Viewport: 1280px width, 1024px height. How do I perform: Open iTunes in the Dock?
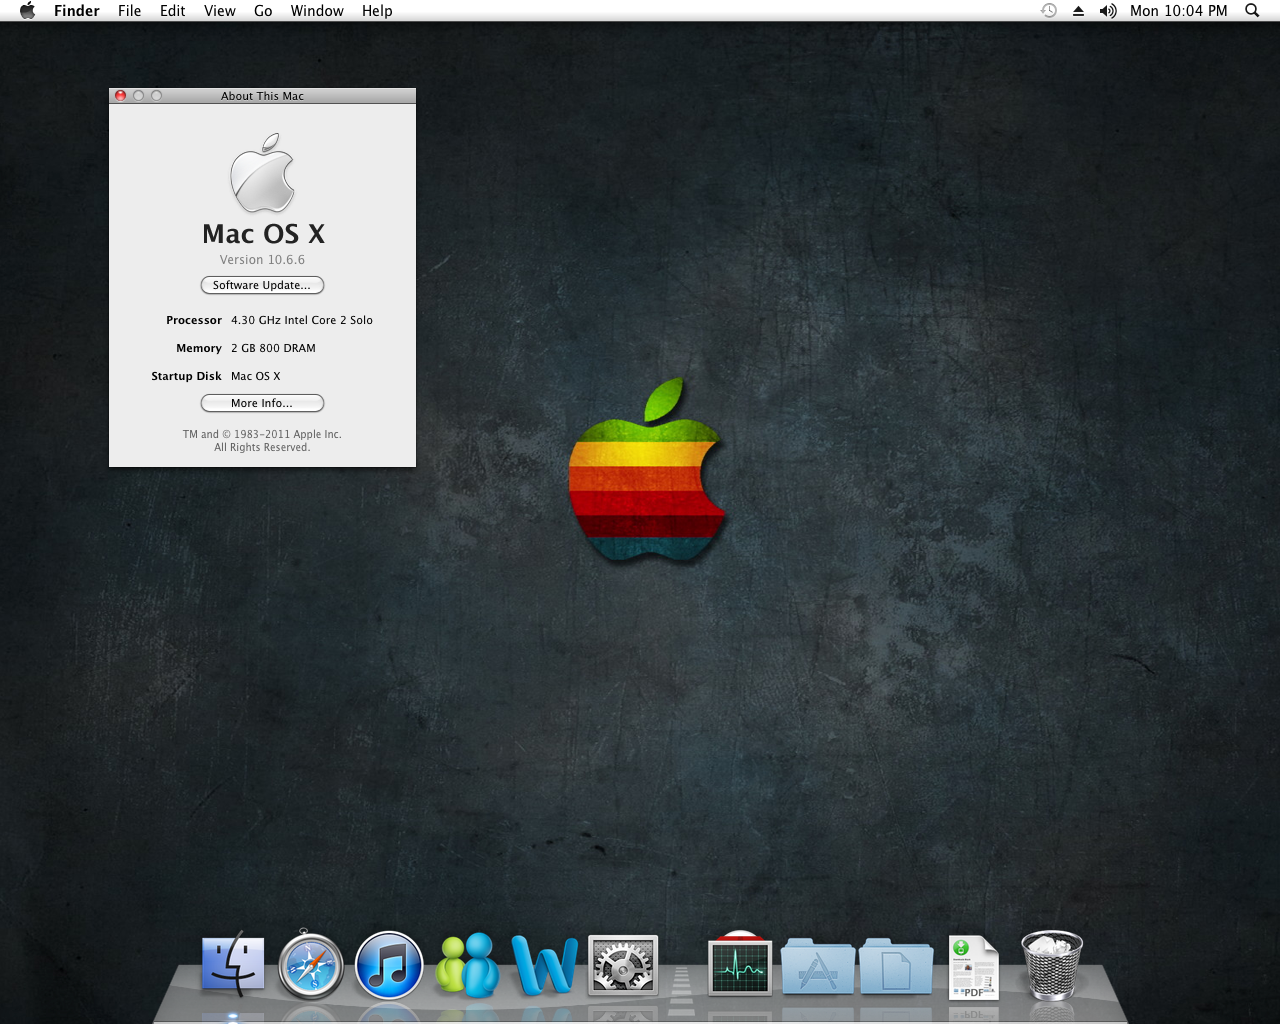(x=389, y=965)
